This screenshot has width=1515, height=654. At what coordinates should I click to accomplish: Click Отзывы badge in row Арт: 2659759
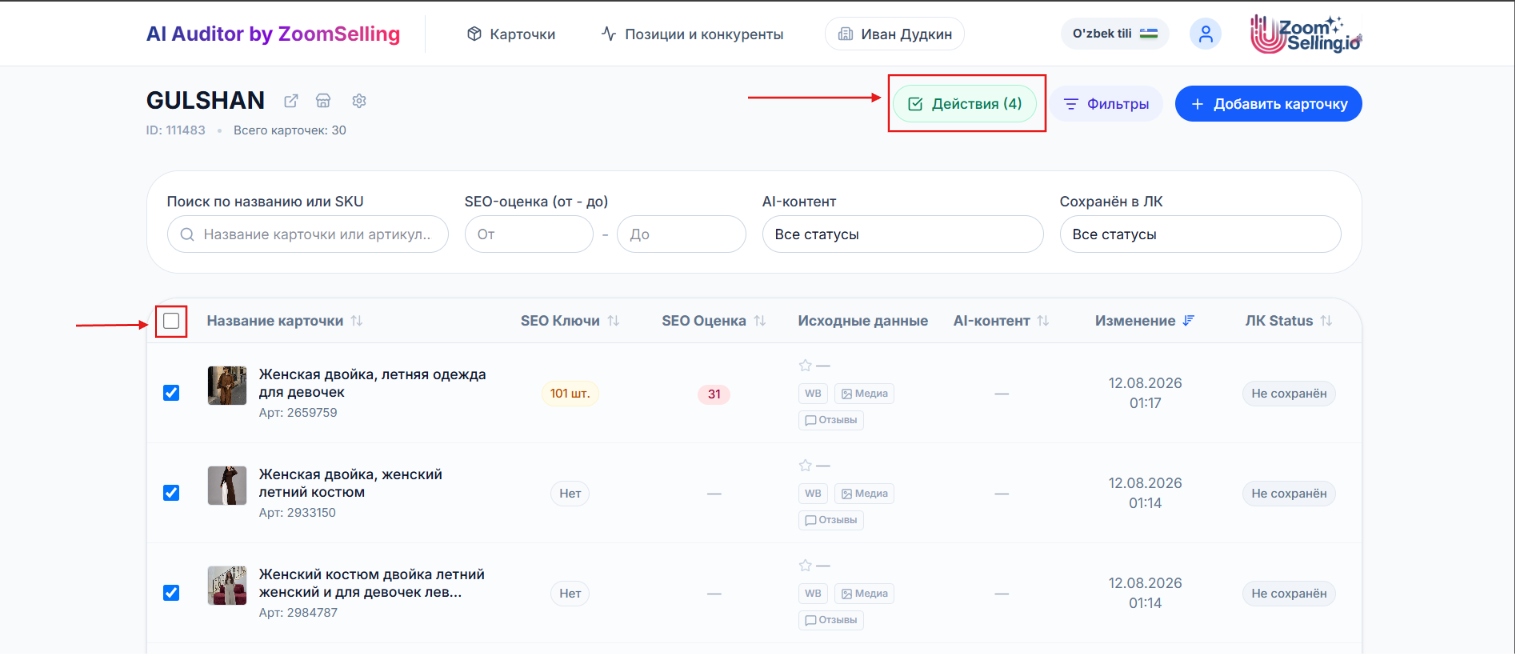click(831, 420)
